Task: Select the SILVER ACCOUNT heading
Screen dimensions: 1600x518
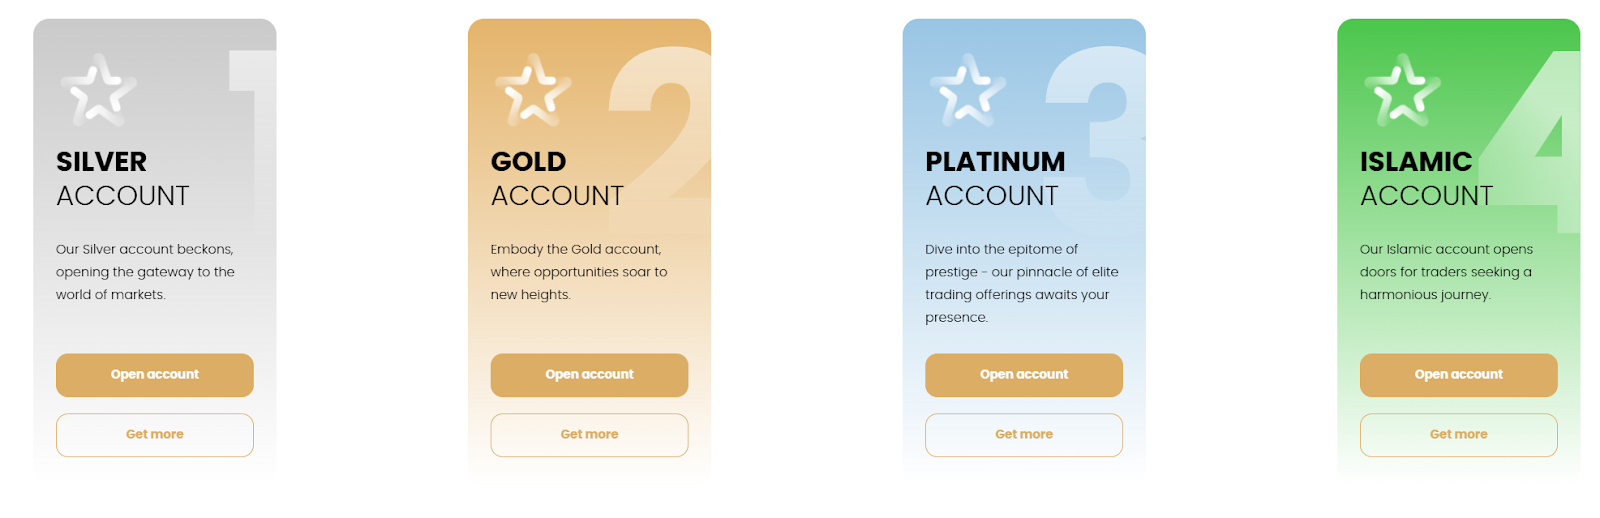Action: (123, 179)
